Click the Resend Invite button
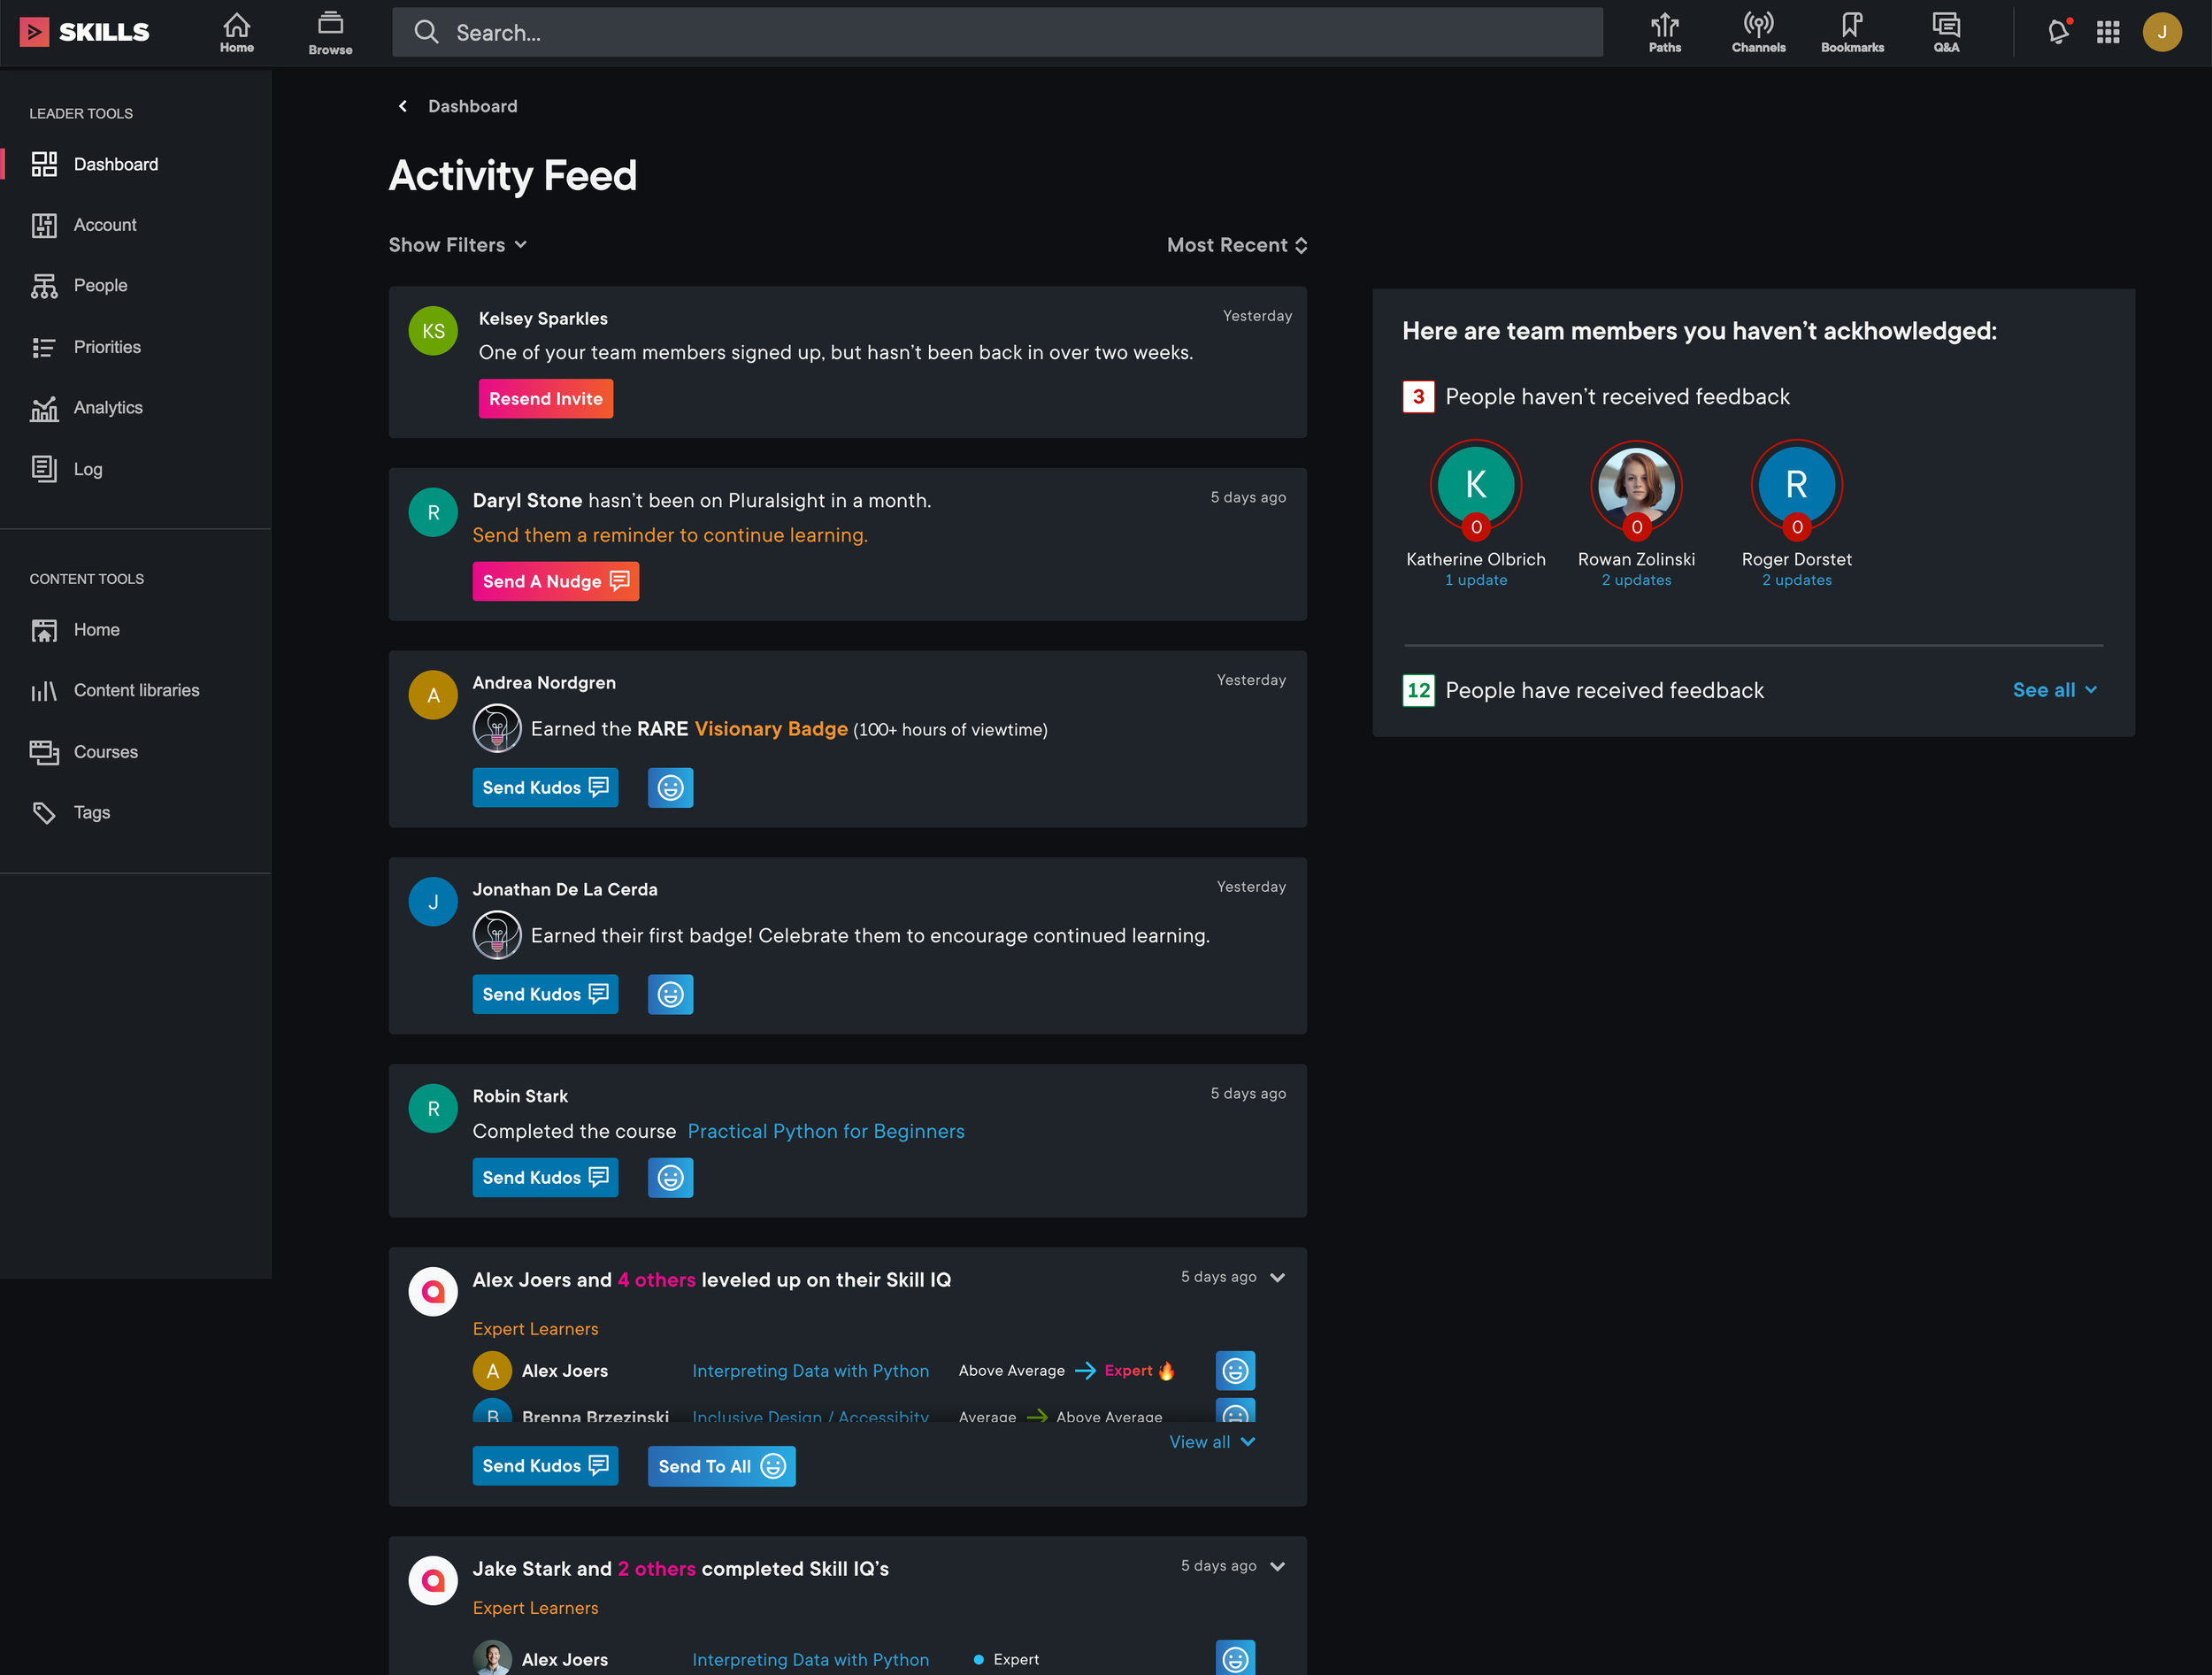Viewport: 2212px width, 1675px height. (x=545, y=399)
